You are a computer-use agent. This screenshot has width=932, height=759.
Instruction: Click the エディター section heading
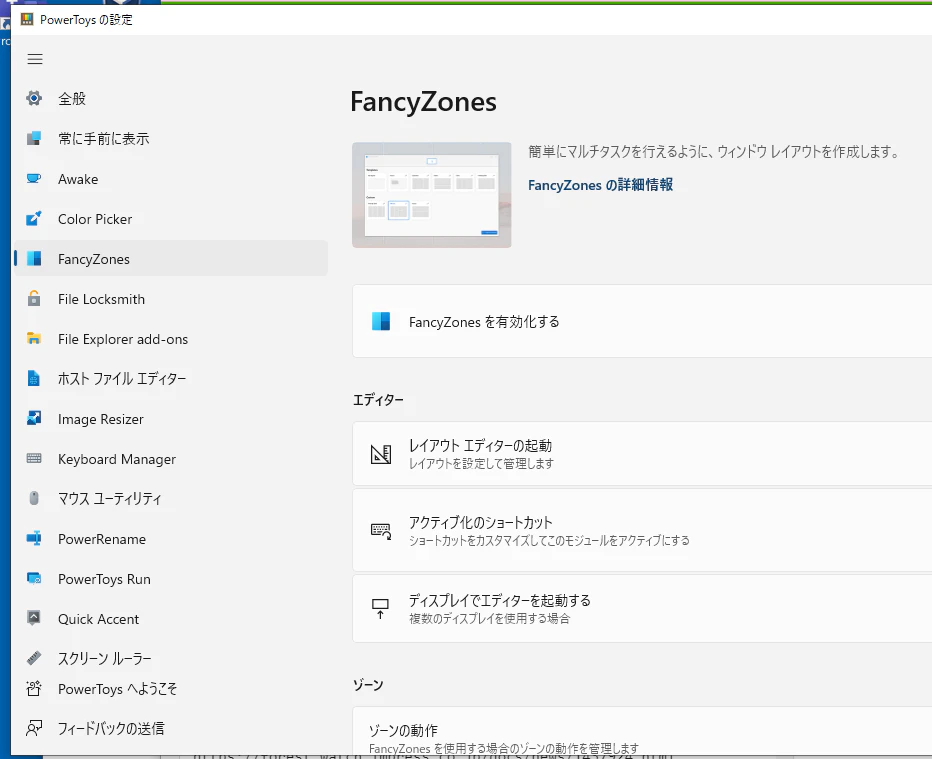[378, 400]
